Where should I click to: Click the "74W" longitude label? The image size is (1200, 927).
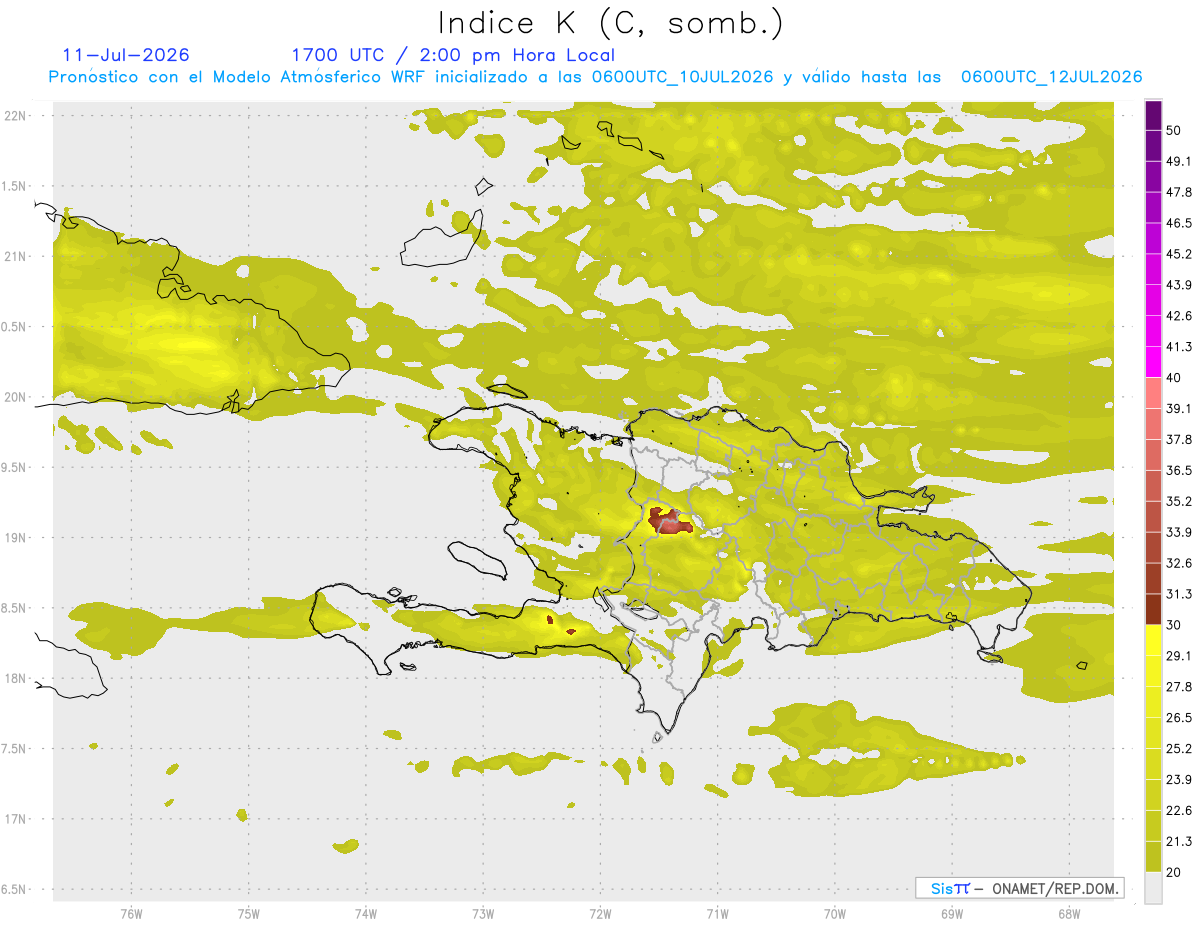pos(365,913)
